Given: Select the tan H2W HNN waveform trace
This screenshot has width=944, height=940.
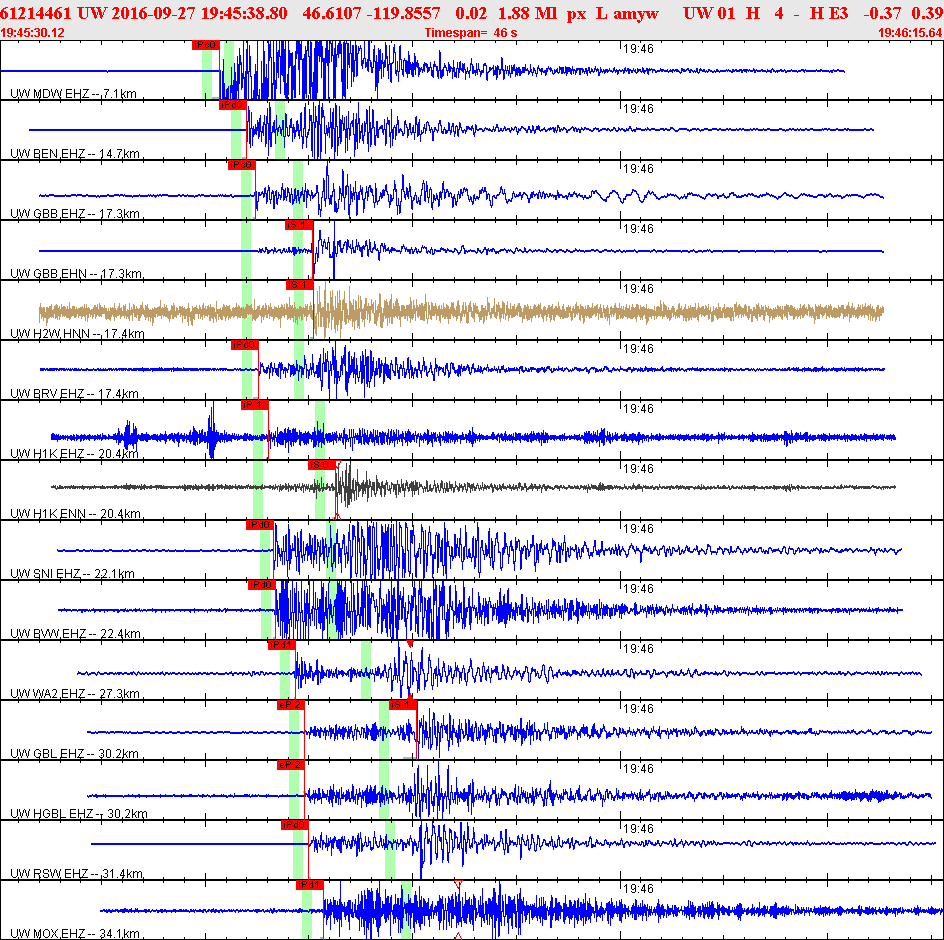Looking at the screenshot, I should [461, 312].
